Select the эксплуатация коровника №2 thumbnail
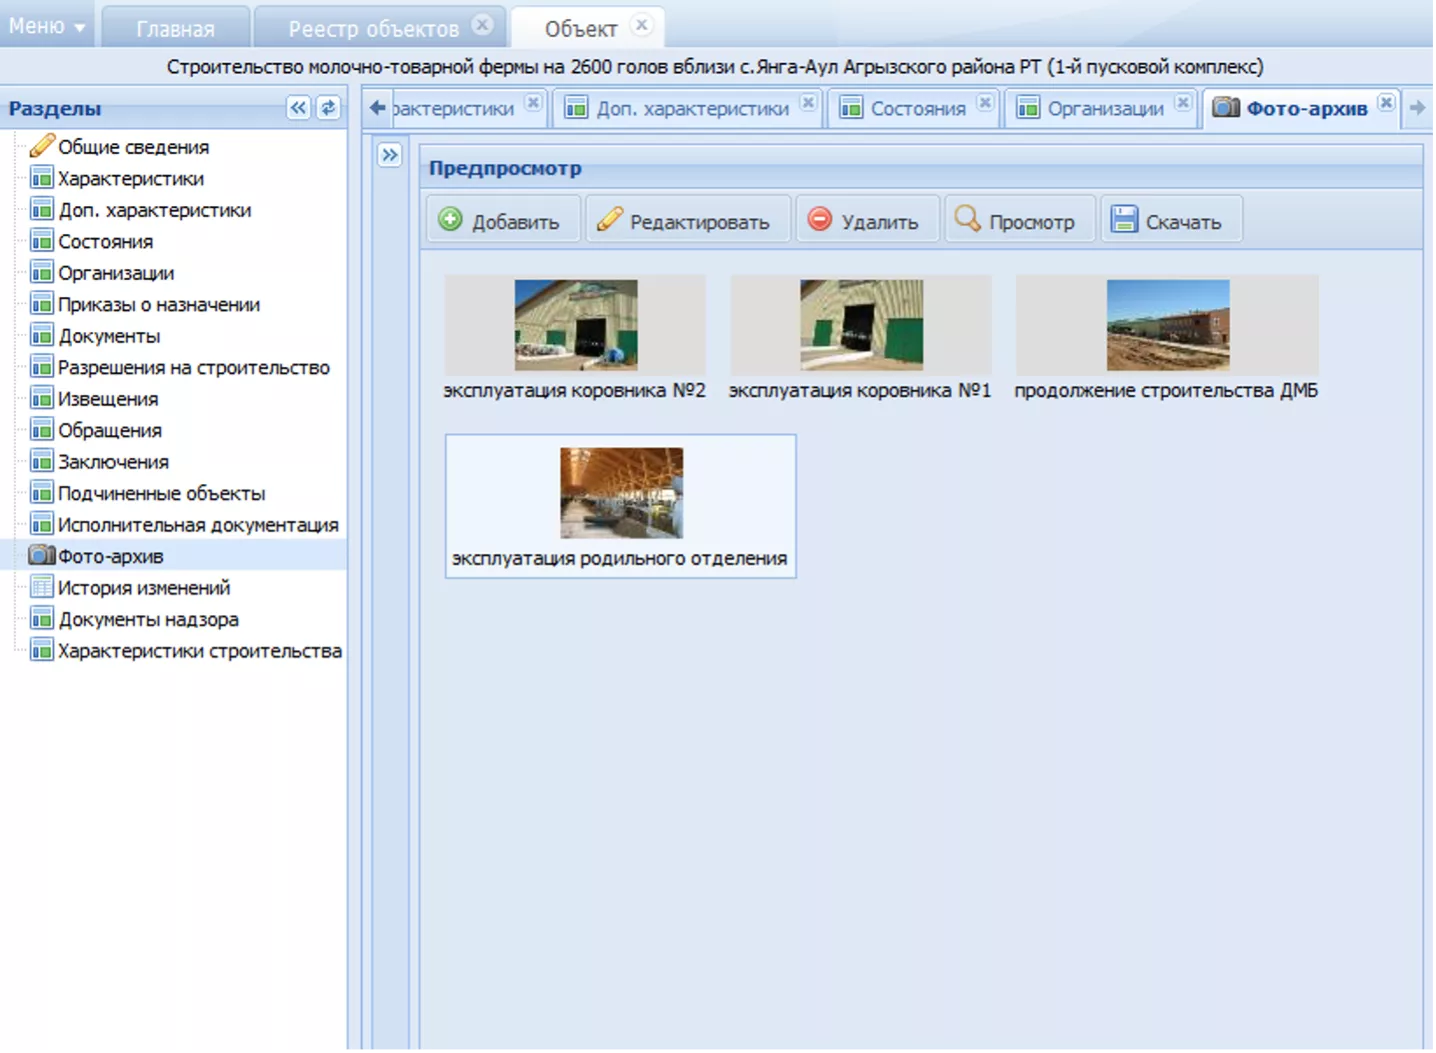Image resolution: width=1436 pixels, height=1053 pixels. [x=575, y=326]
